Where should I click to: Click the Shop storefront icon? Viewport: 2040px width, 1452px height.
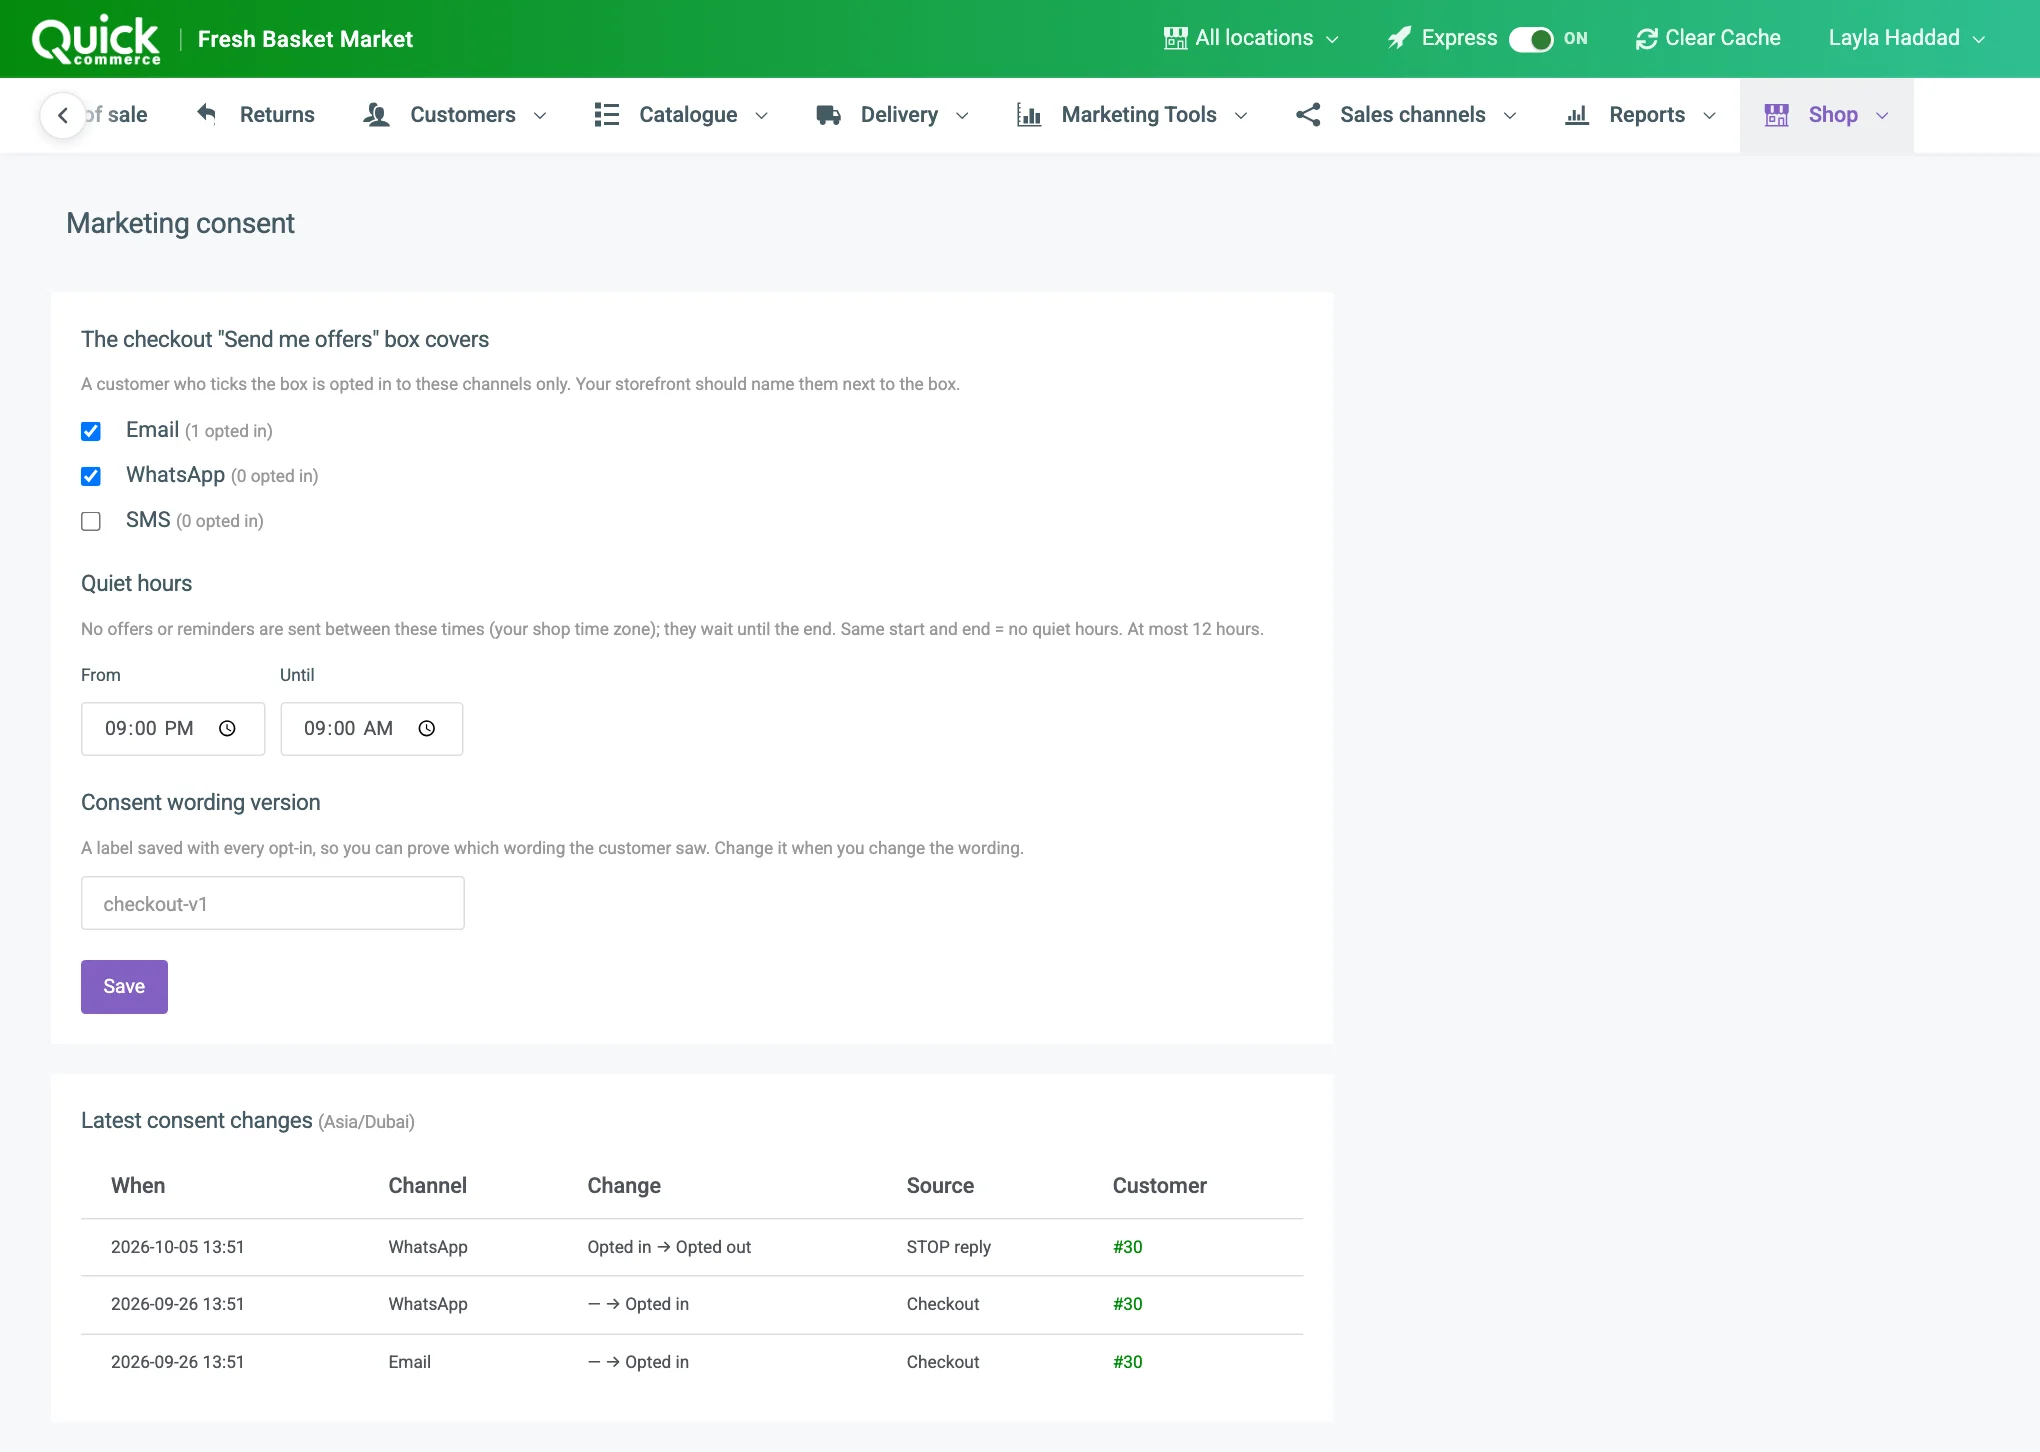click(x=1777, y=115)
